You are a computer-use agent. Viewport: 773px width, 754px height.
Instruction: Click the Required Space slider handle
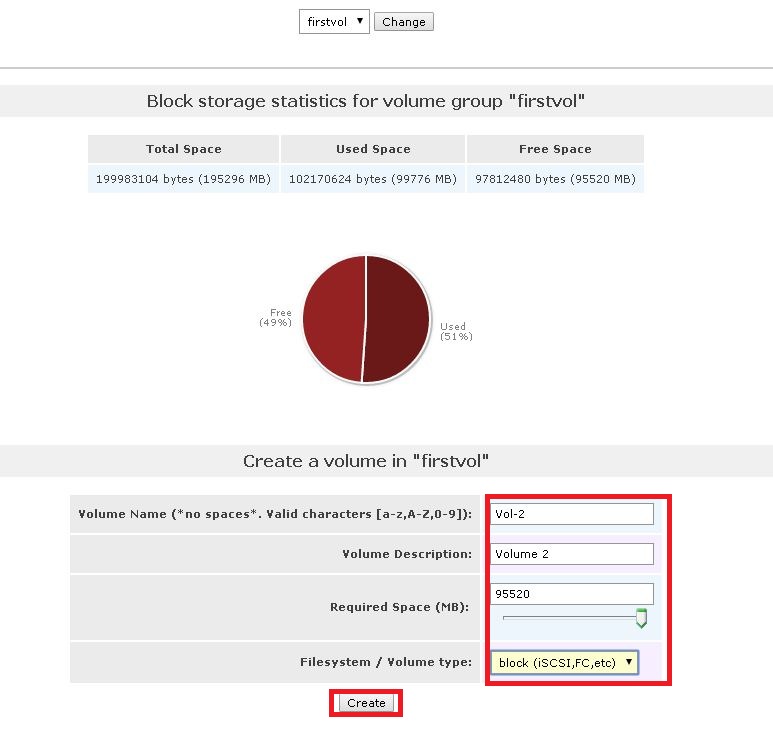[641, 618]
